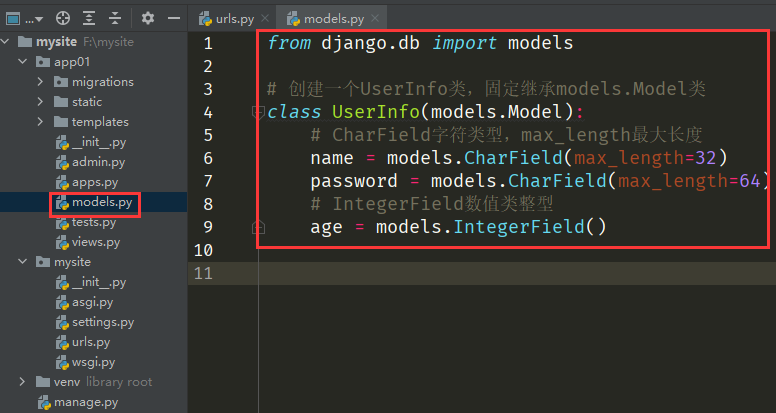Click the Select Opened File locate icon

coord(63,18)
